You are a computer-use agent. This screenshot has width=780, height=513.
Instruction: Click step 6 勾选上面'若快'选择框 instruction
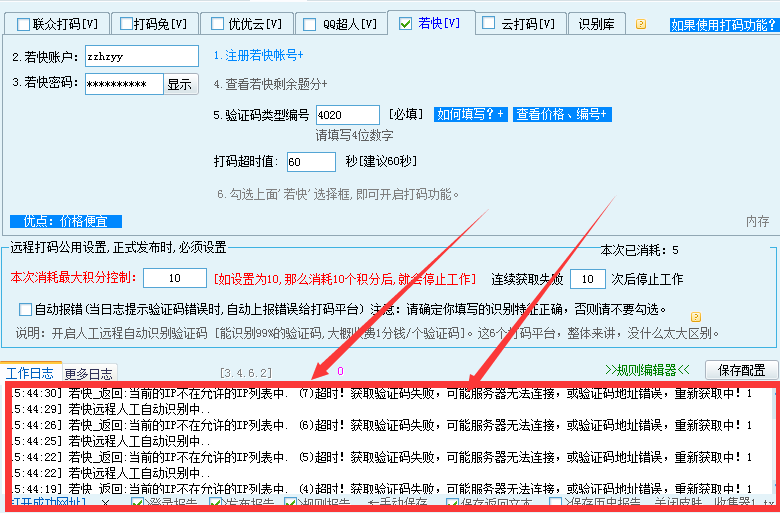[338, 194]
